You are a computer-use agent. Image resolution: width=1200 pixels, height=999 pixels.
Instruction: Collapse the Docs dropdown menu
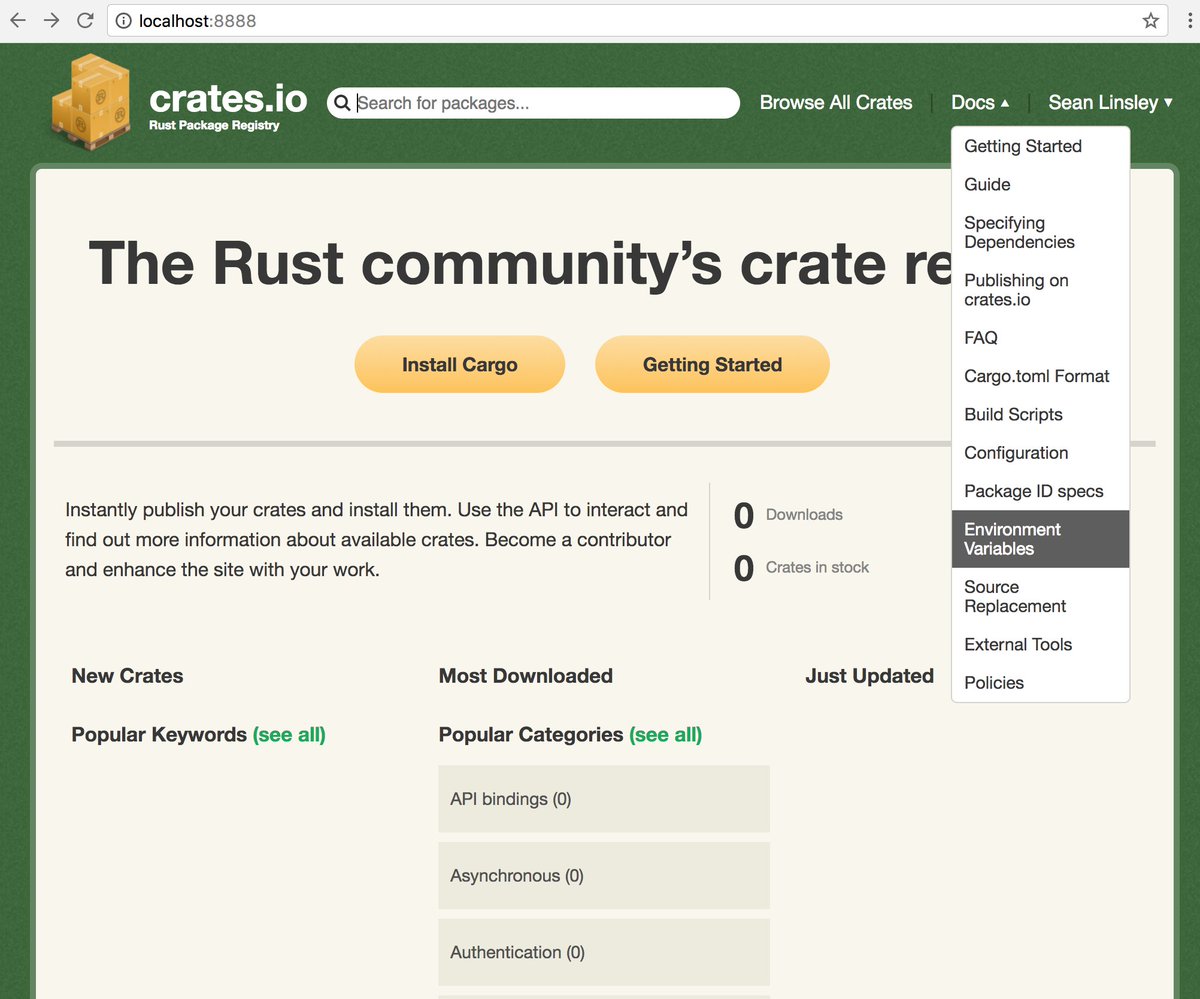tap(980, 102)
